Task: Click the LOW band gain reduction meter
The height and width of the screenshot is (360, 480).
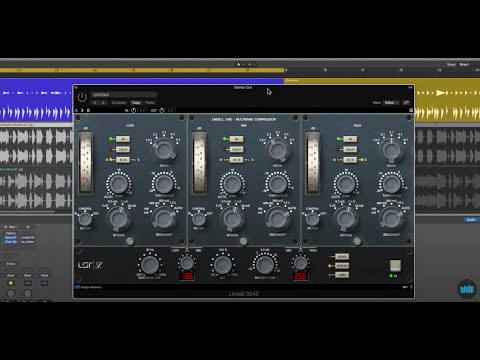Action: point(86,163)
